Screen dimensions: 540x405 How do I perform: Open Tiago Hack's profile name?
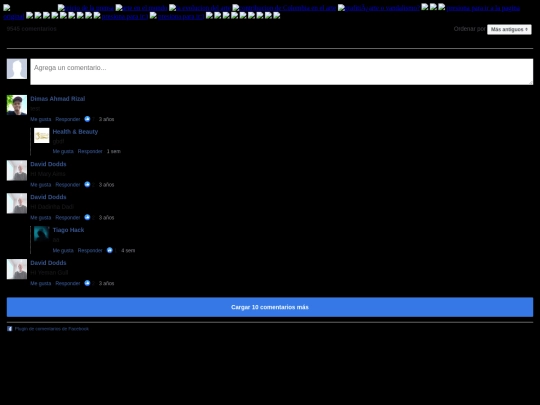pyautogui.click(x=68, y=230)
